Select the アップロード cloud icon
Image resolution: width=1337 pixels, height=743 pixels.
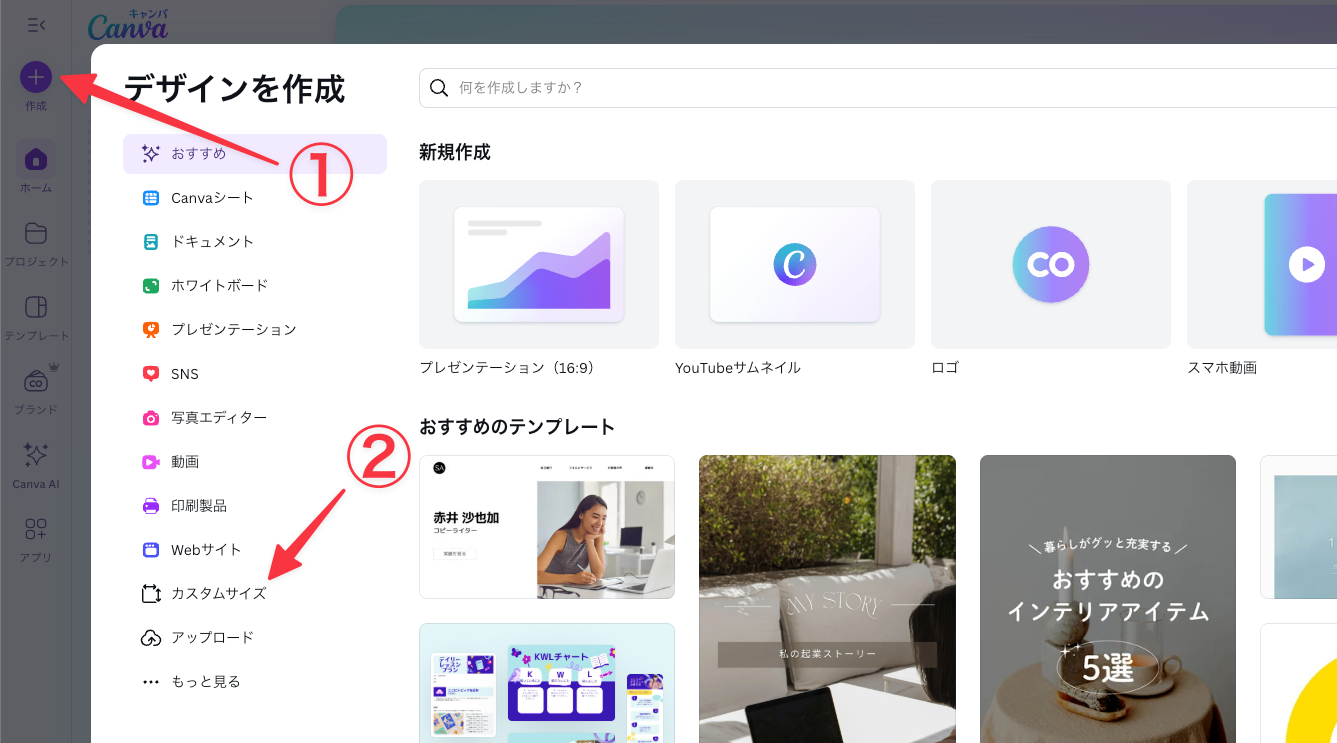(151, 638)
